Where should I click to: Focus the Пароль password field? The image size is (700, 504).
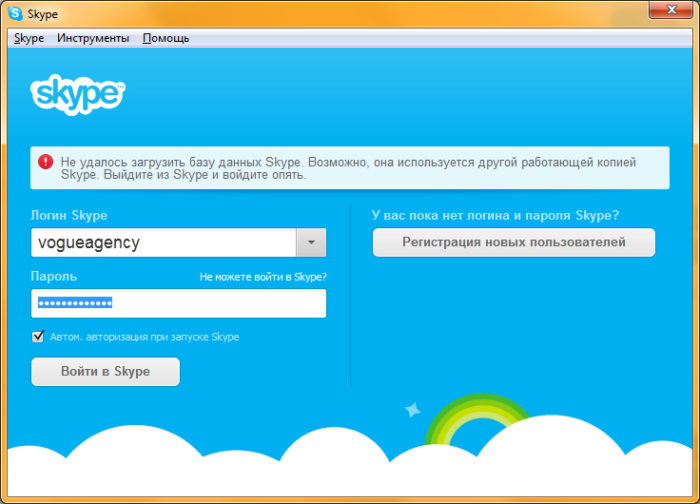pyautogui.click(x=178, y=303)
